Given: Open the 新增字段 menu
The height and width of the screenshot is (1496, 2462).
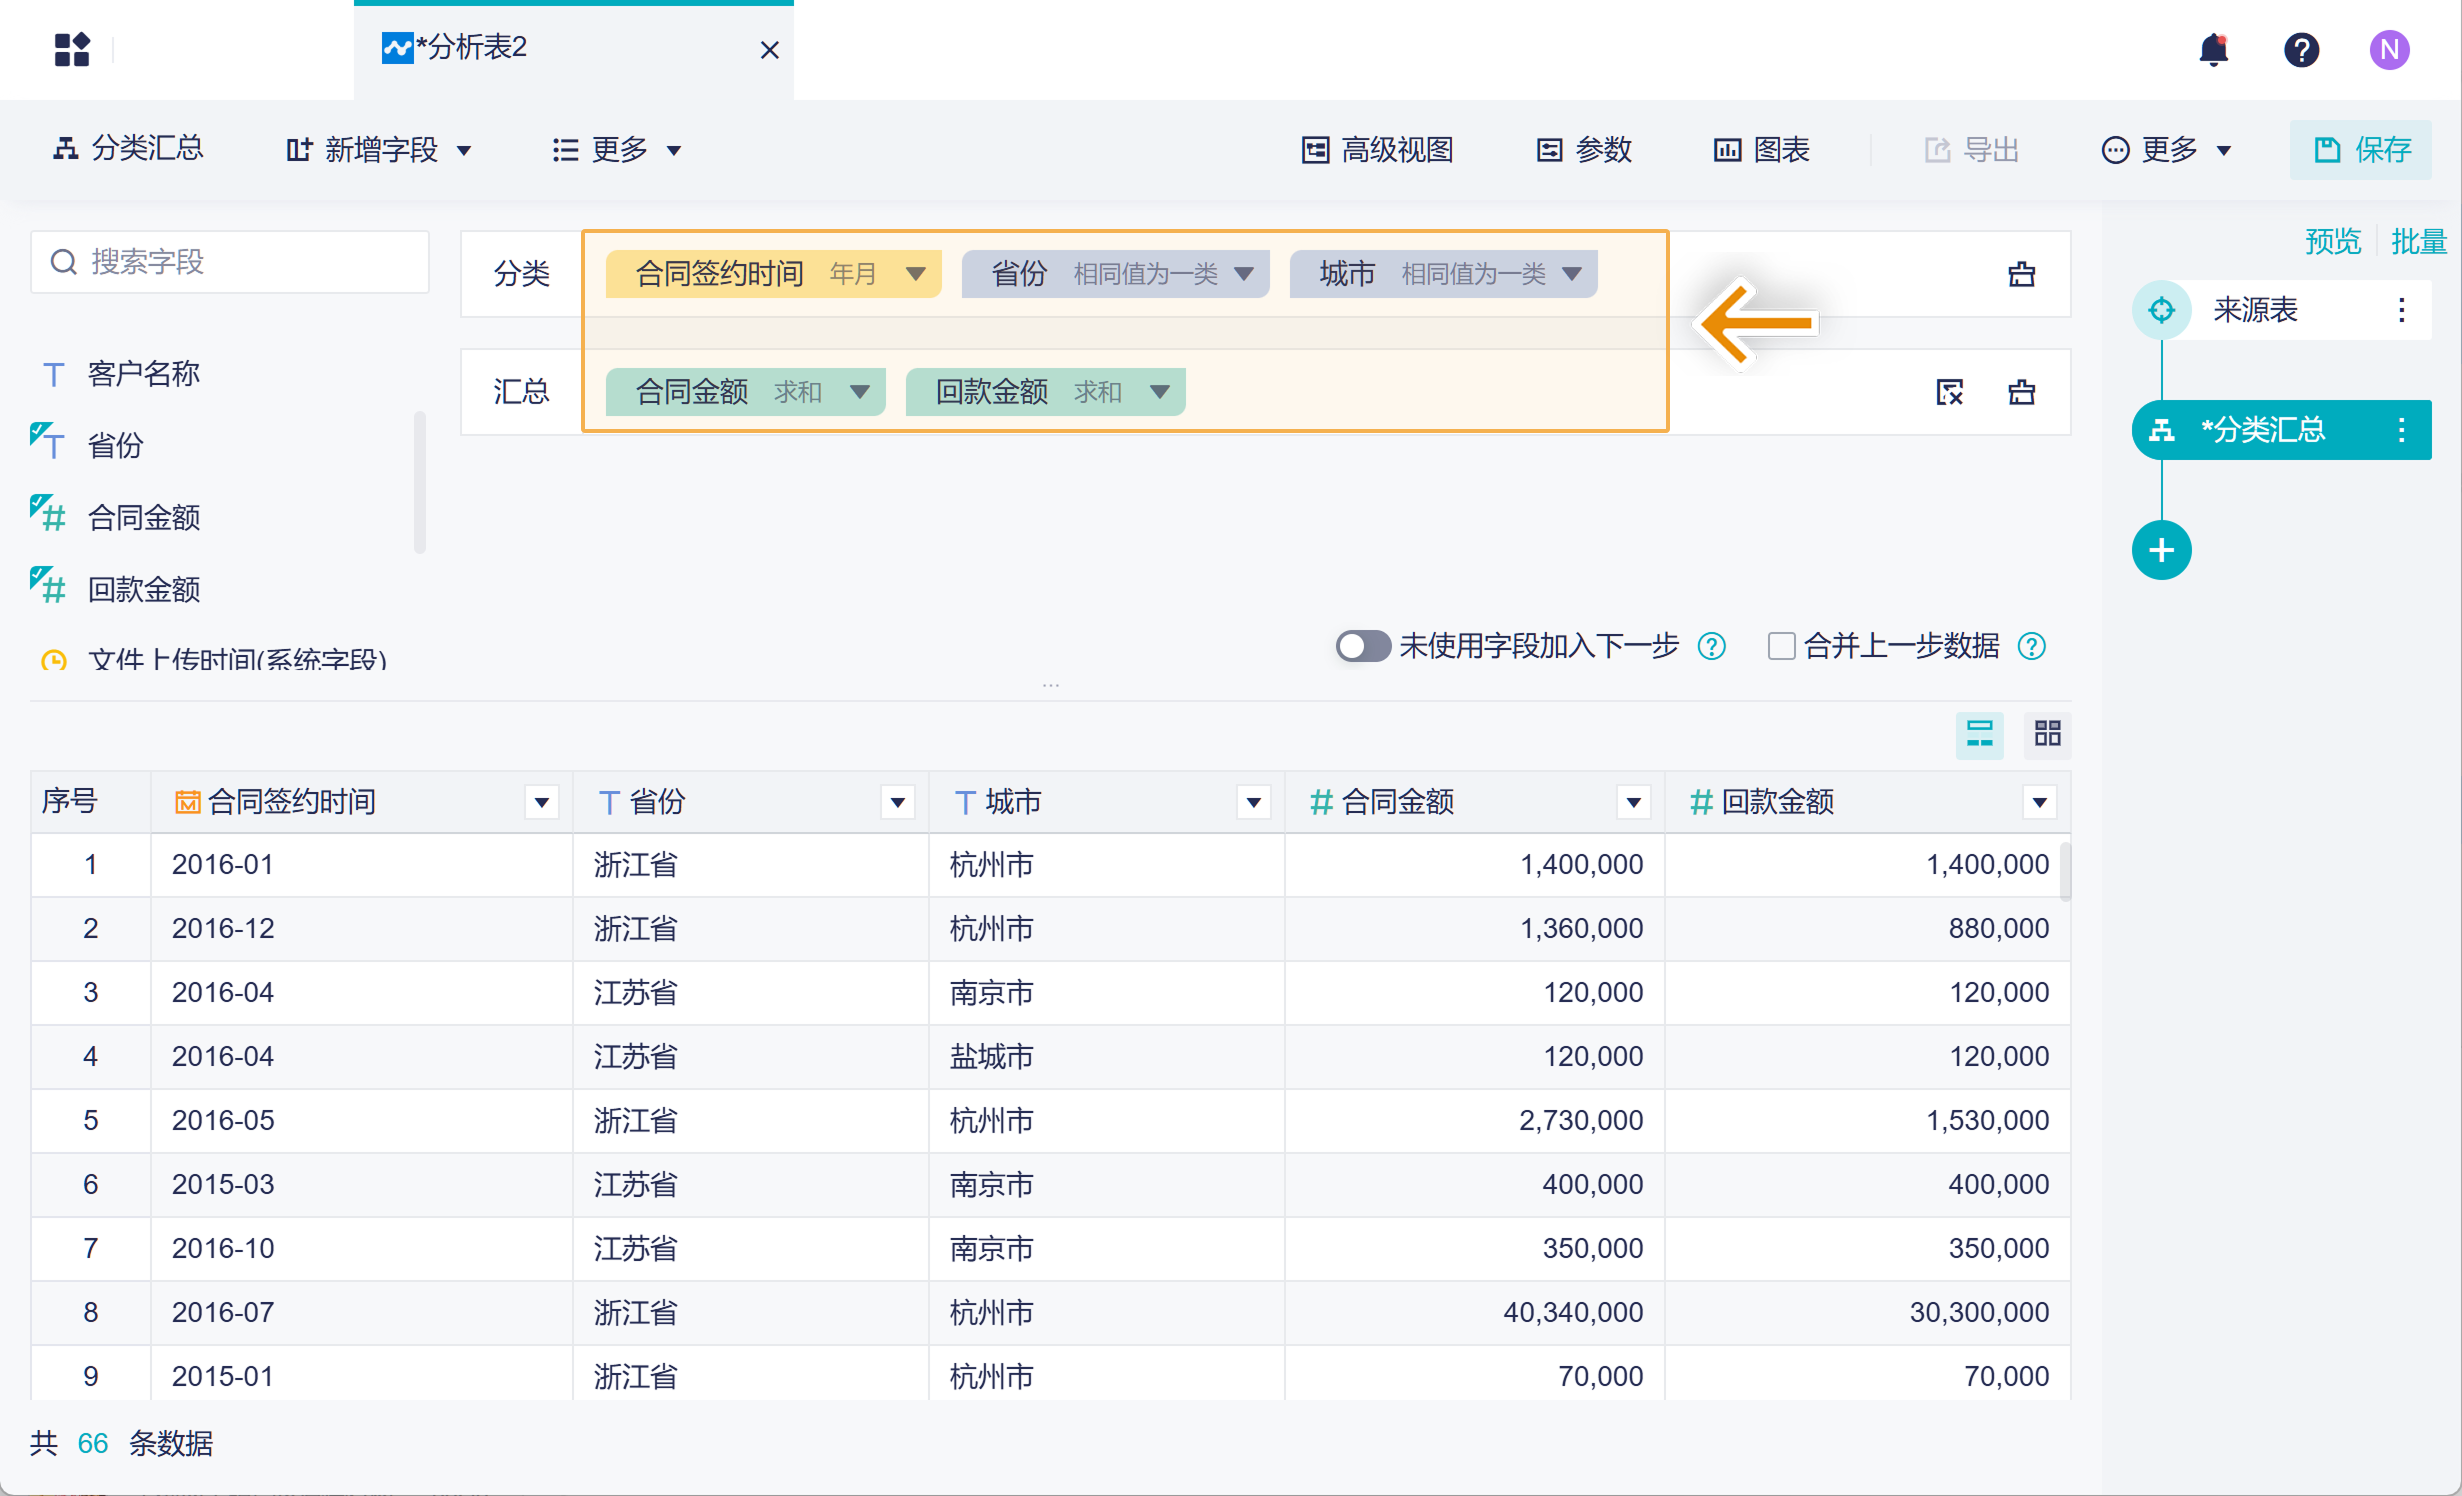Looking at the screenshot, I should click(x=380, y=150).
